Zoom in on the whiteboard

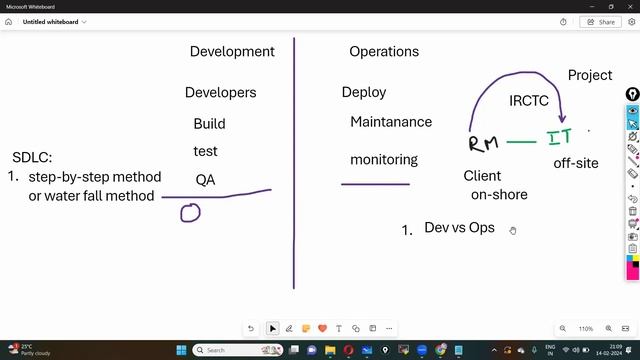point(609,329)
